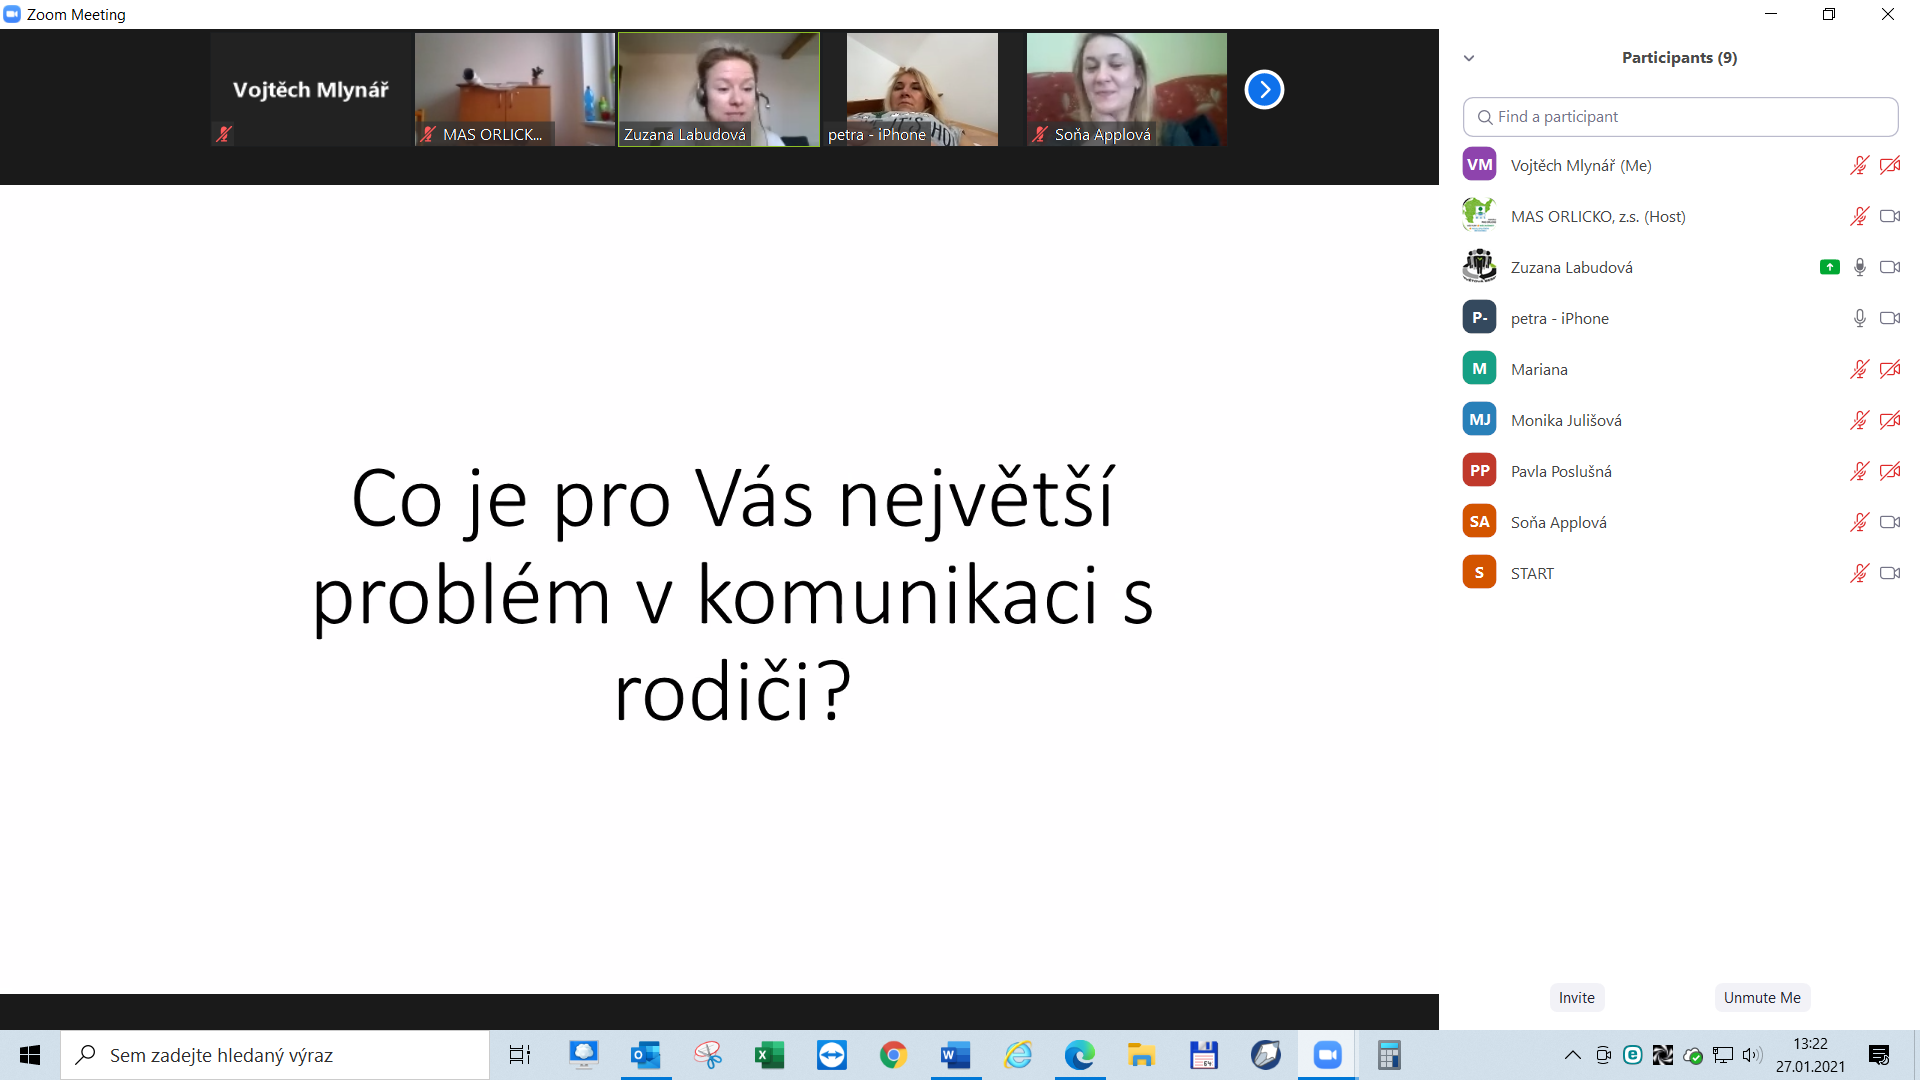1920x1080 pixels.
Task: Toggle START participant's video off state
Action: tap(1890, 572)
